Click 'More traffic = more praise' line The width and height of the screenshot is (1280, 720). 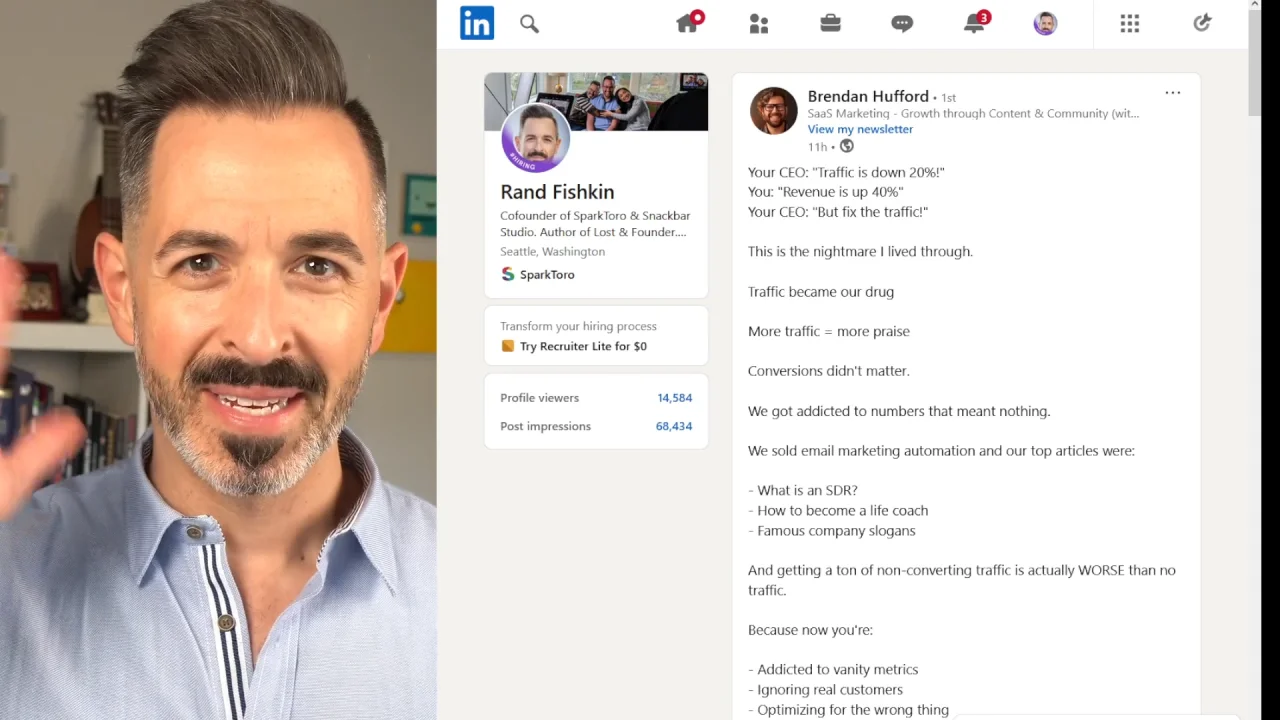pyautogui.click(x=829, y=331)
